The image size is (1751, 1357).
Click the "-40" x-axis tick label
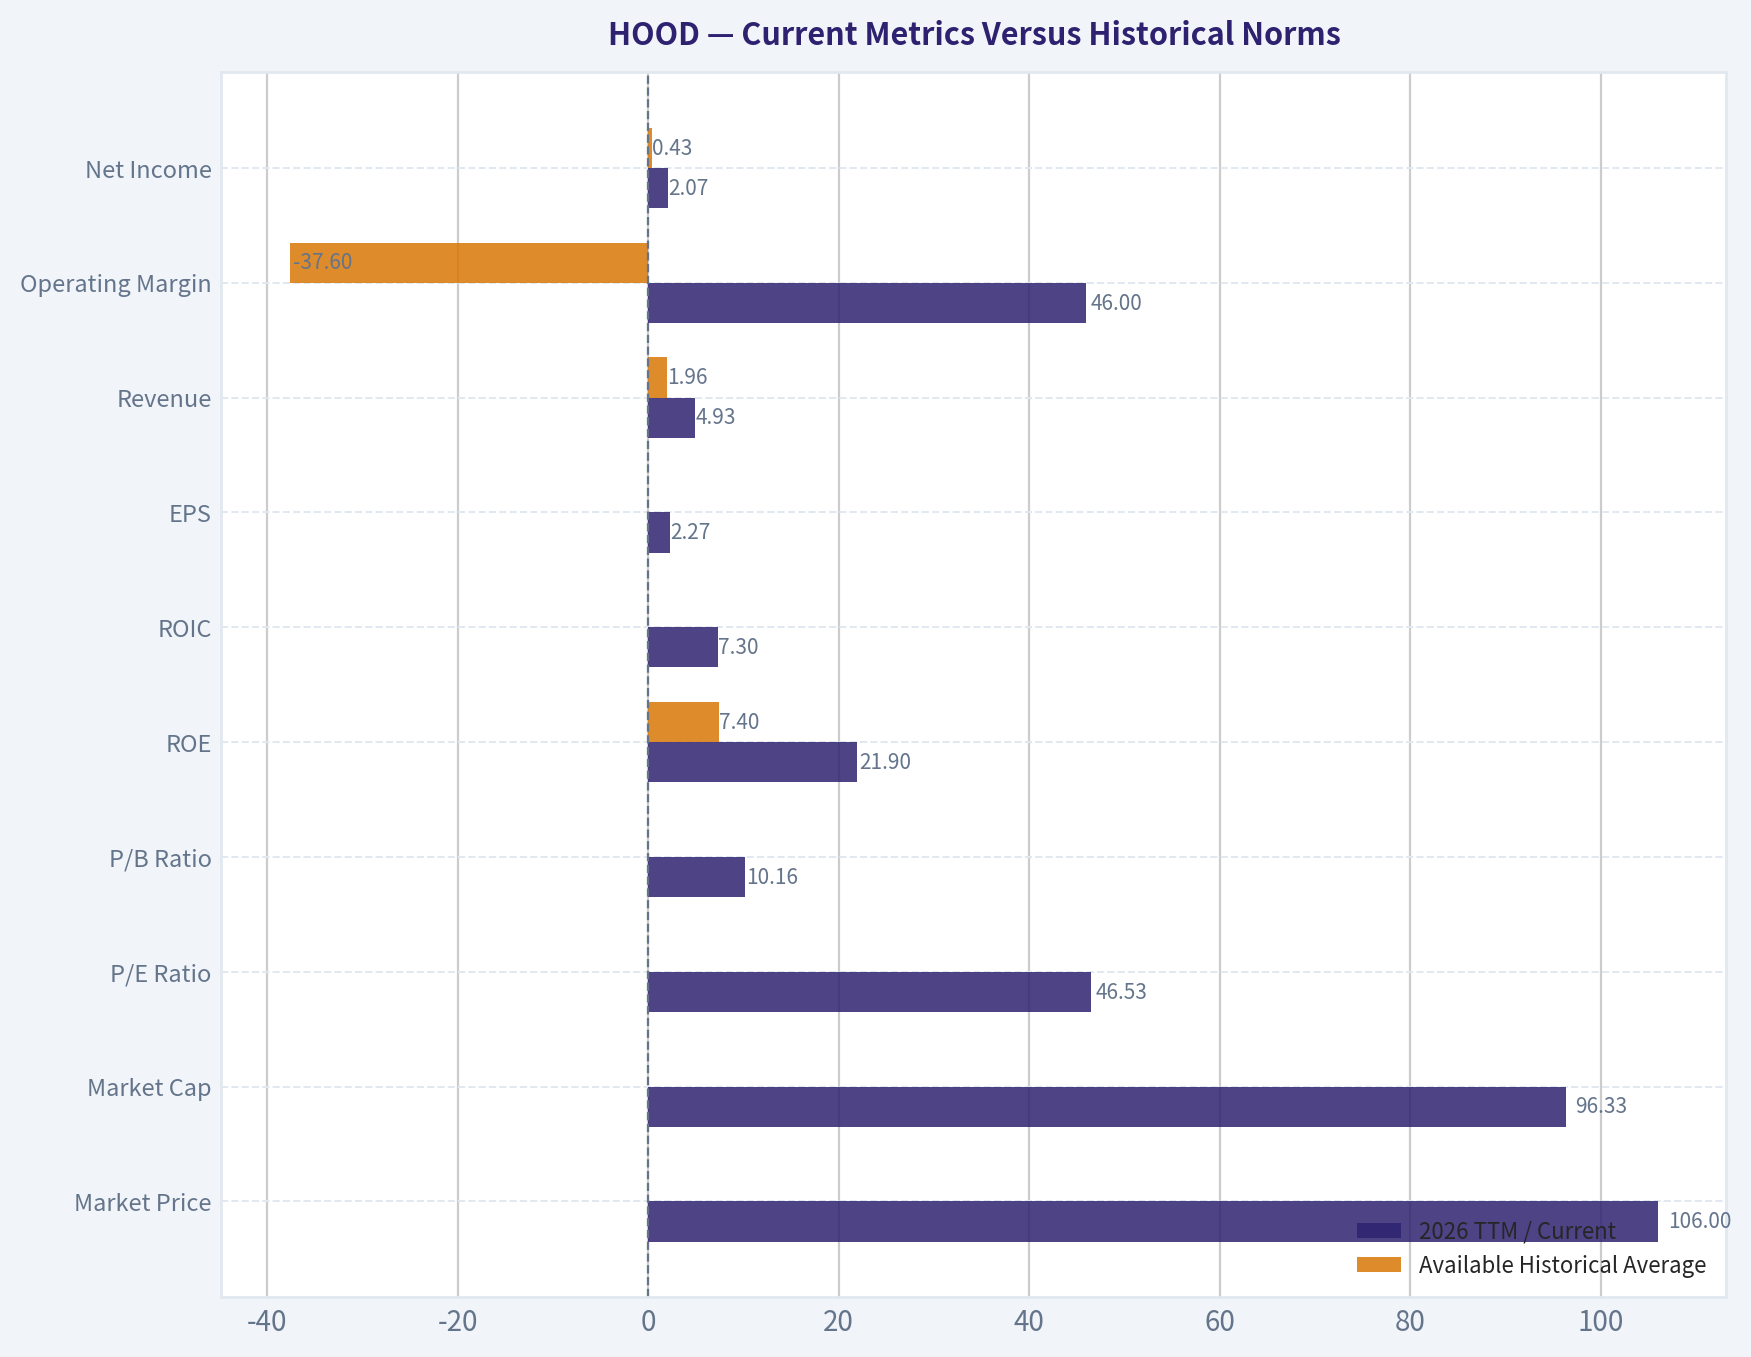tap(266, 1322)
